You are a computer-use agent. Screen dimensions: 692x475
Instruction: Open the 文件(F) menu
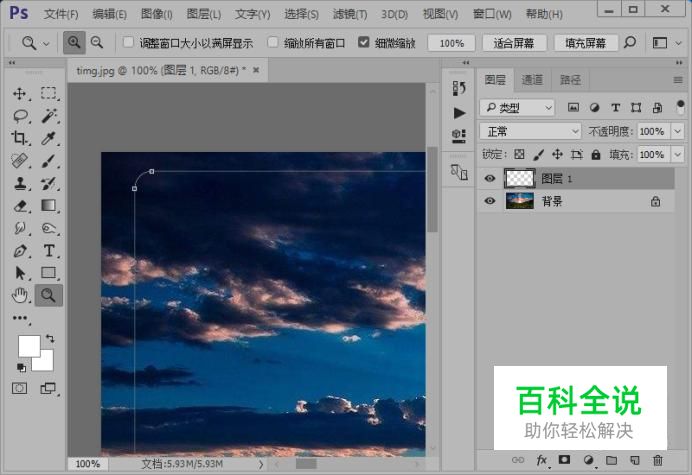tap(60, 14)
